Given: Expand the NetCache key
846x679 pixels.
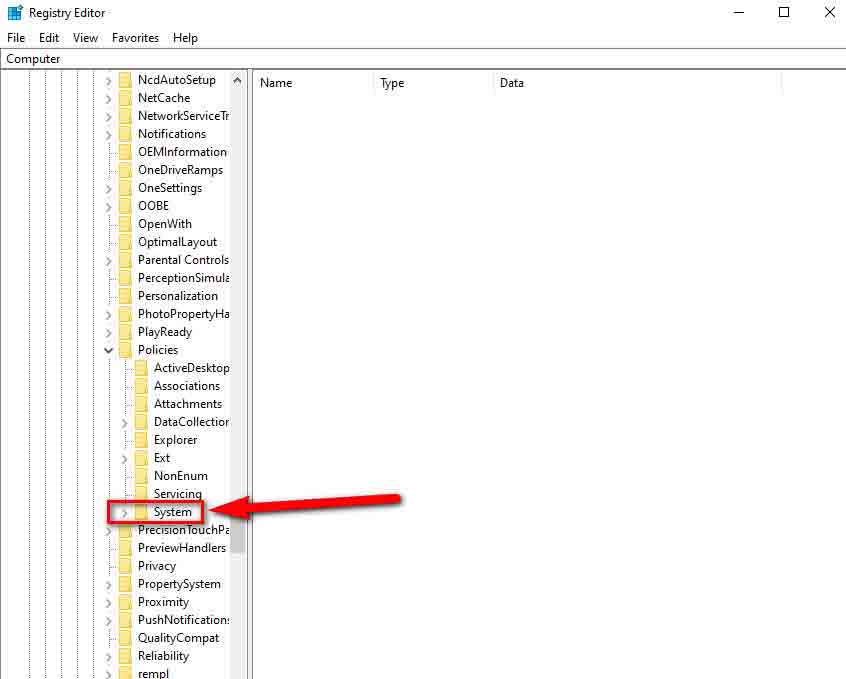Looking at the screenshot, I should click(x=108, y=99).
